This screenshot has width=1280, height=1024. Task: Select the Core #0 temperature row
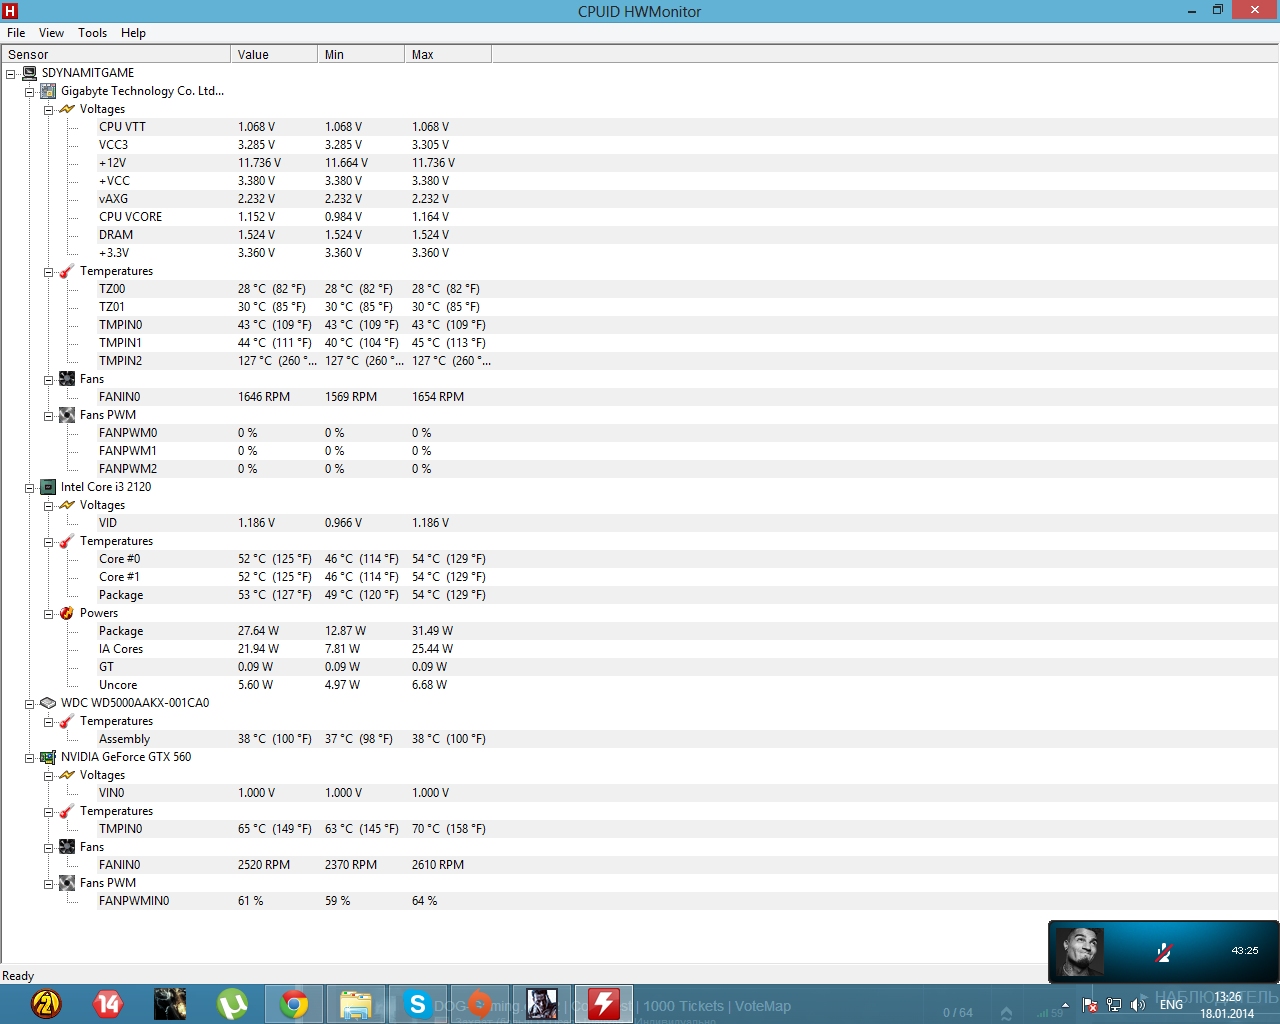(640, 559)
